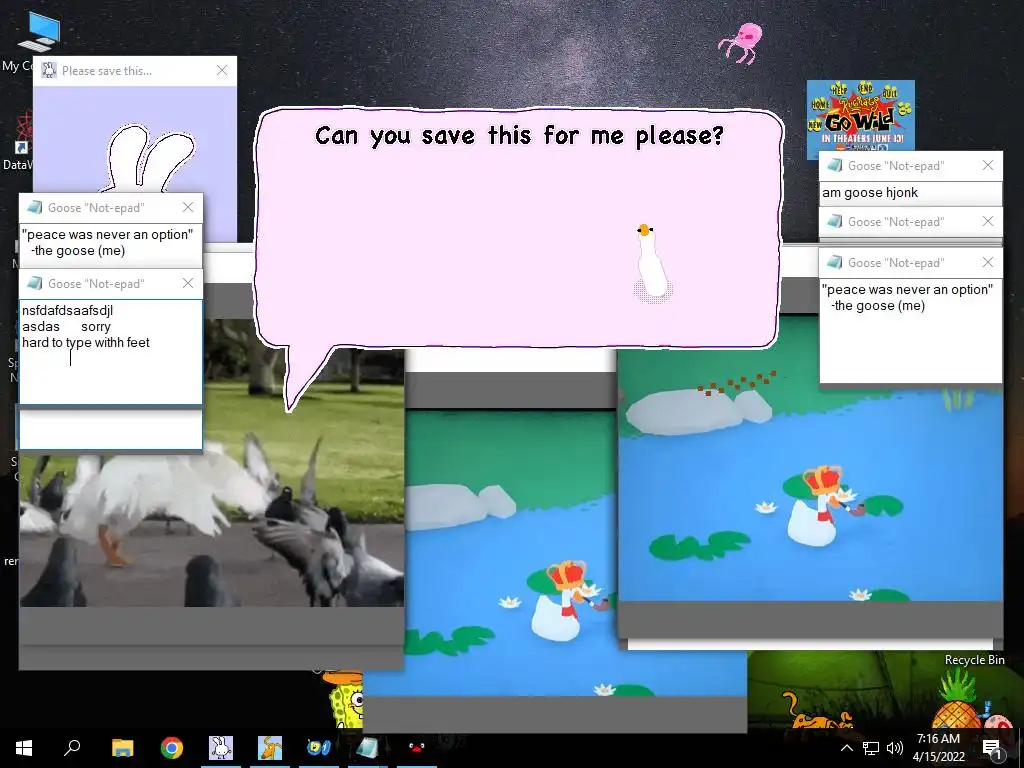Open the 7:16 AM clock and calendar
Viewport: 1024px width, 768px height.
938,747
